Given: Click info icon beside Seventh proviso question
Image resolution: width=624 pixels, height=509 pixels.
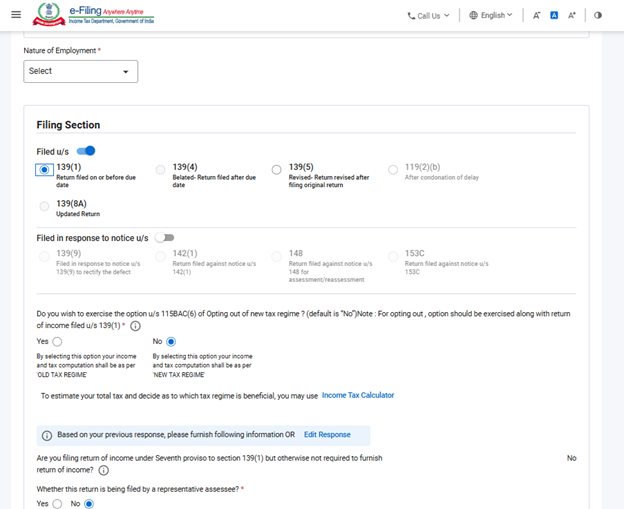Looking at the screenshot, I should (x=103, y=470).
